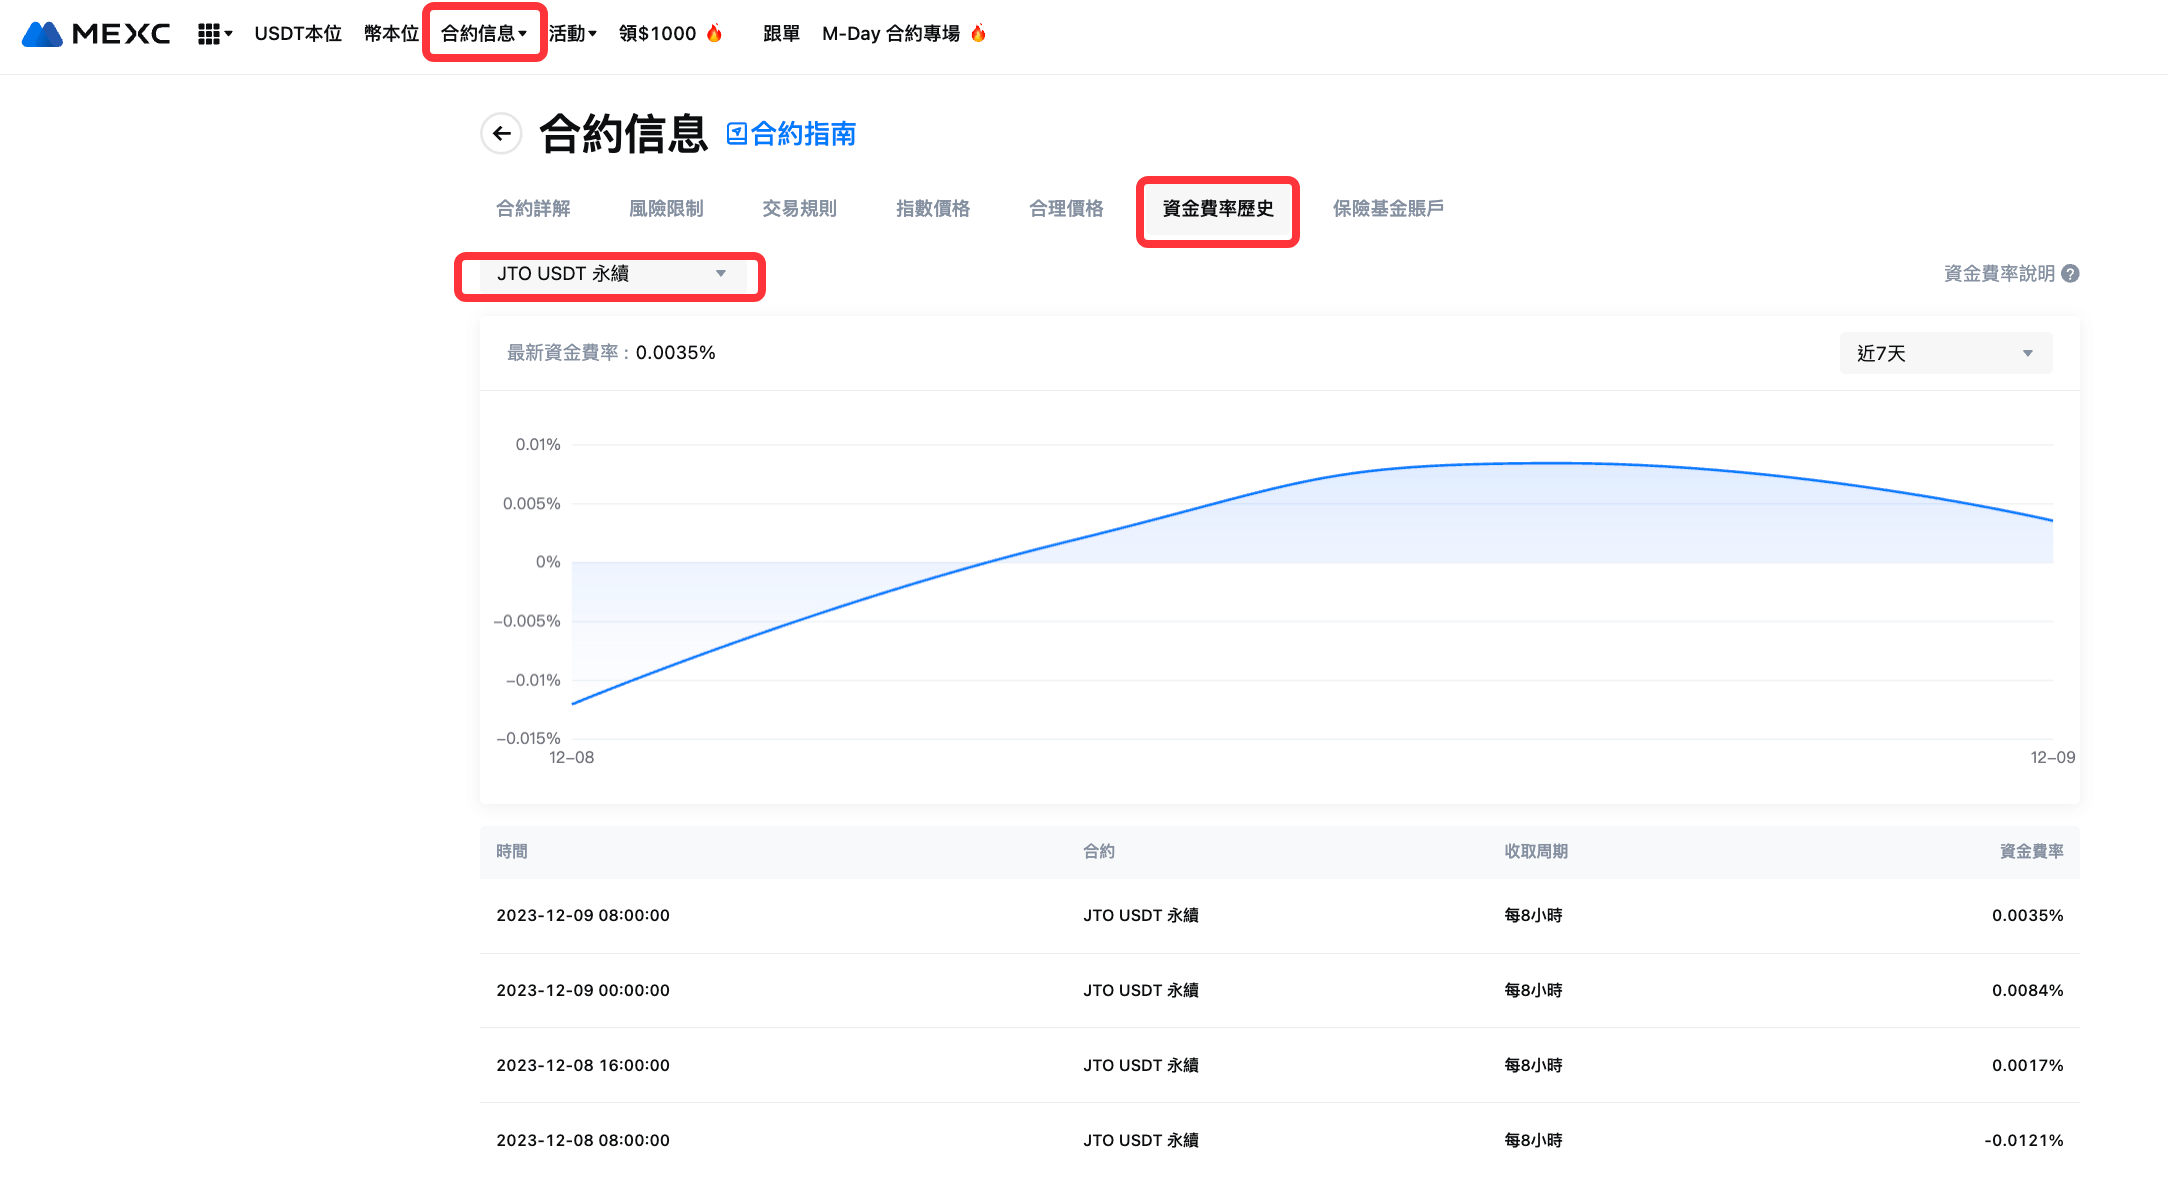Switch to the 合約詳解 tab
The width and height of the screenshot is (2168, 1178).
click(533, 208)
